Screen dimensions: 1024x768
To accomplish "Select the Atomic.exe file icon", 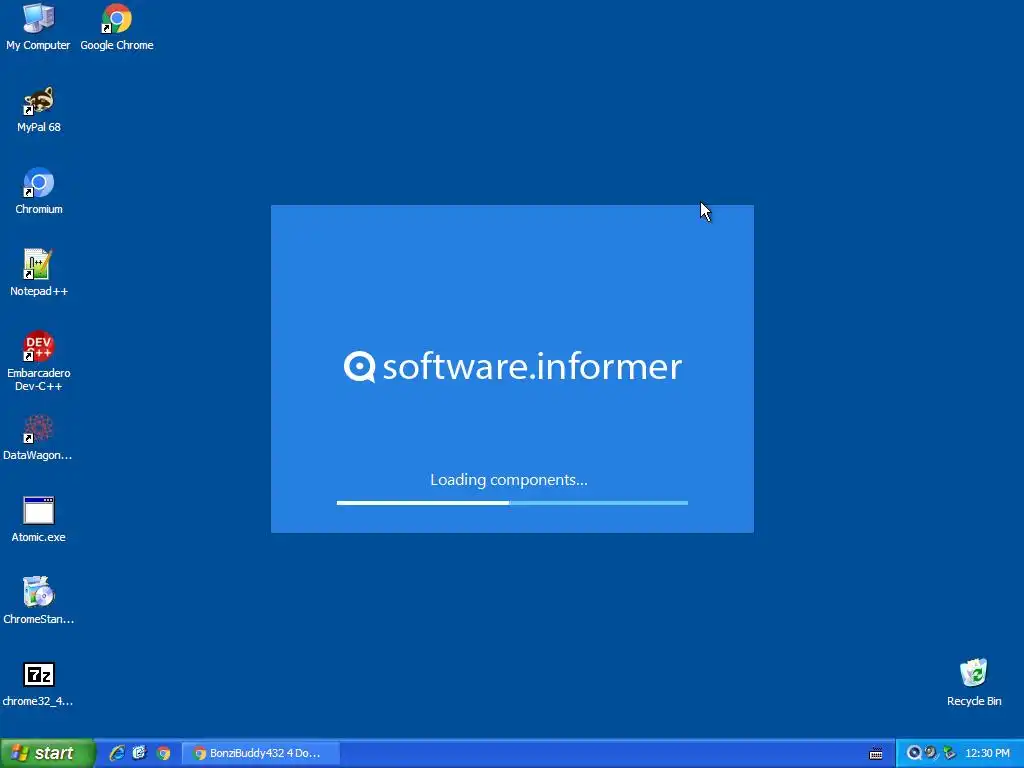I will point(39,520).
